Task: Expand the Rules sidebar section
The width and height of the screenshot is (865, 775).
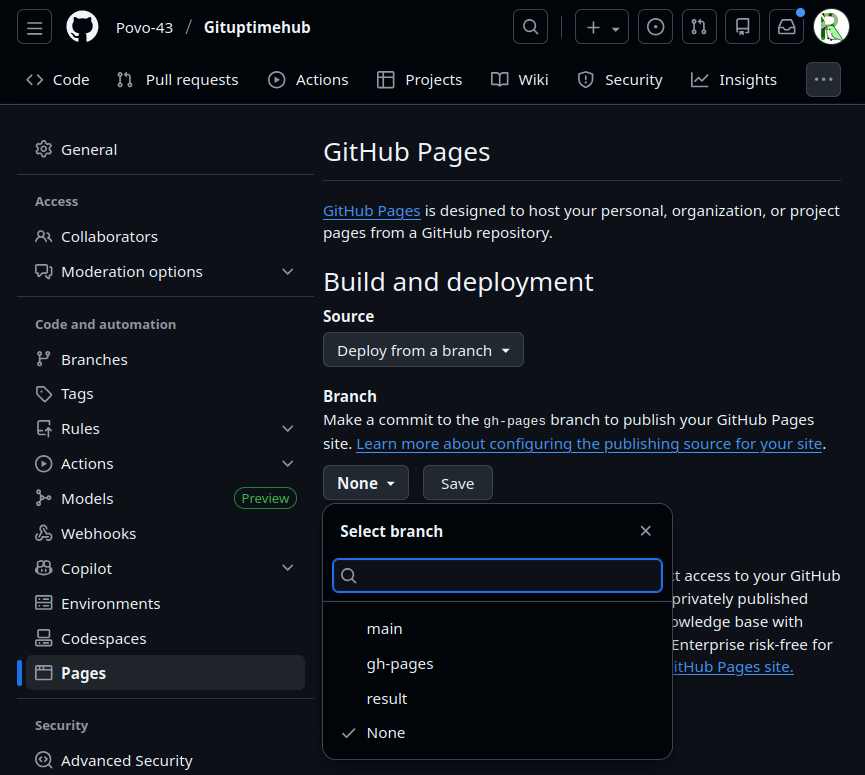Action: click(x=165, y=429)
